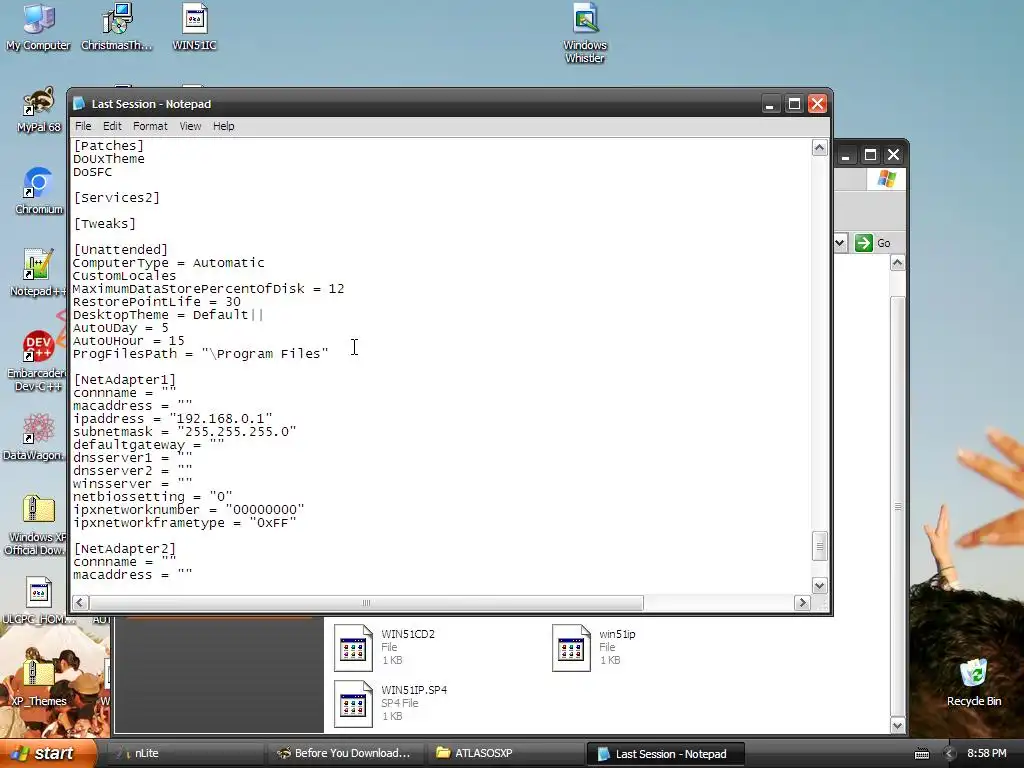Select the ULCPC_HOM... file icon
The width and height of the screenshot is (1024, 768).
point(39,600)
